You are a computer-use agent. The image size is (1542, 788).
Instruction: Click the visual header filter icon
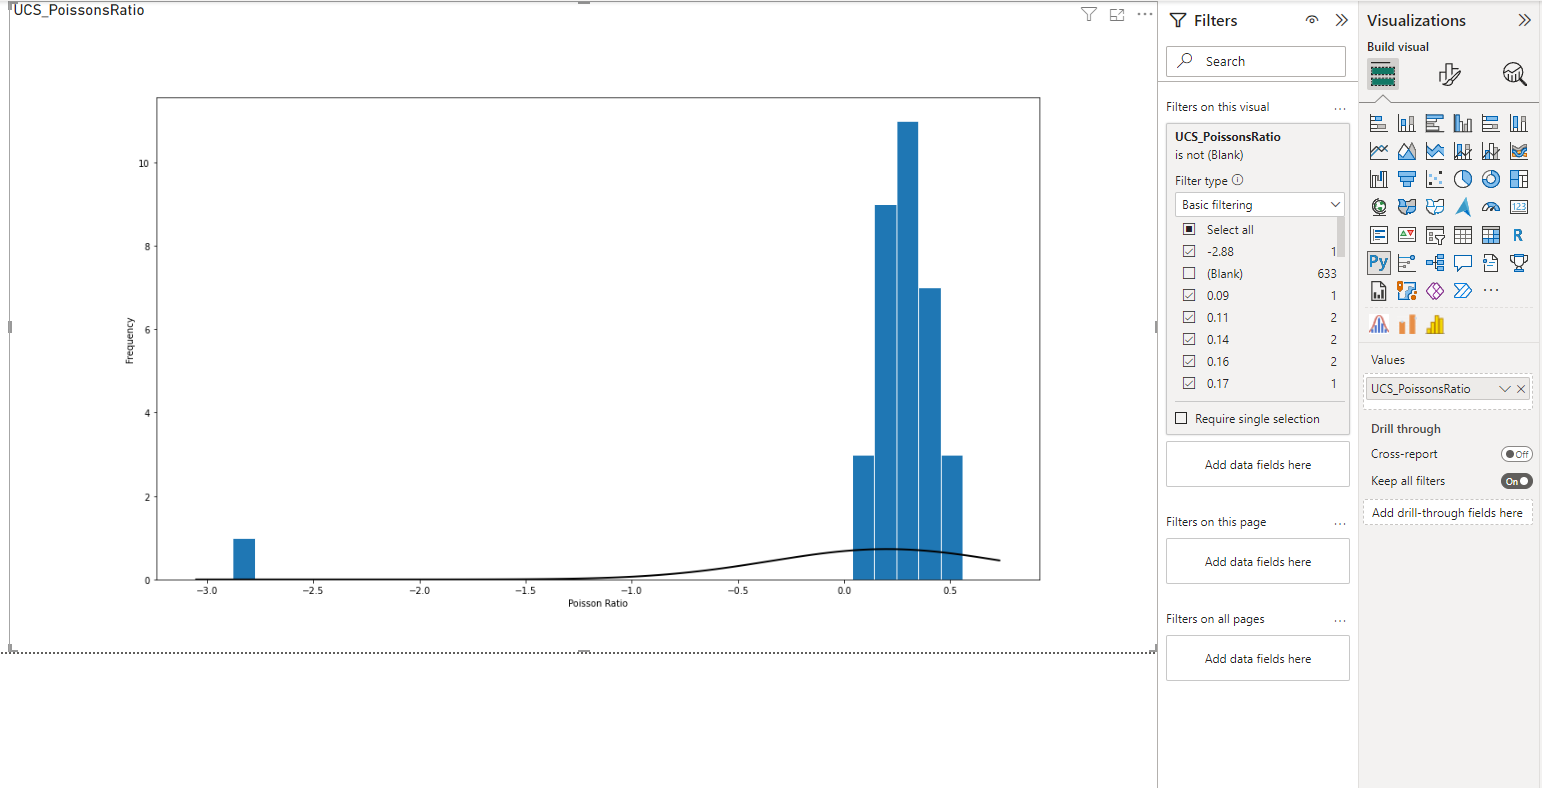(x=1089, y=14)
